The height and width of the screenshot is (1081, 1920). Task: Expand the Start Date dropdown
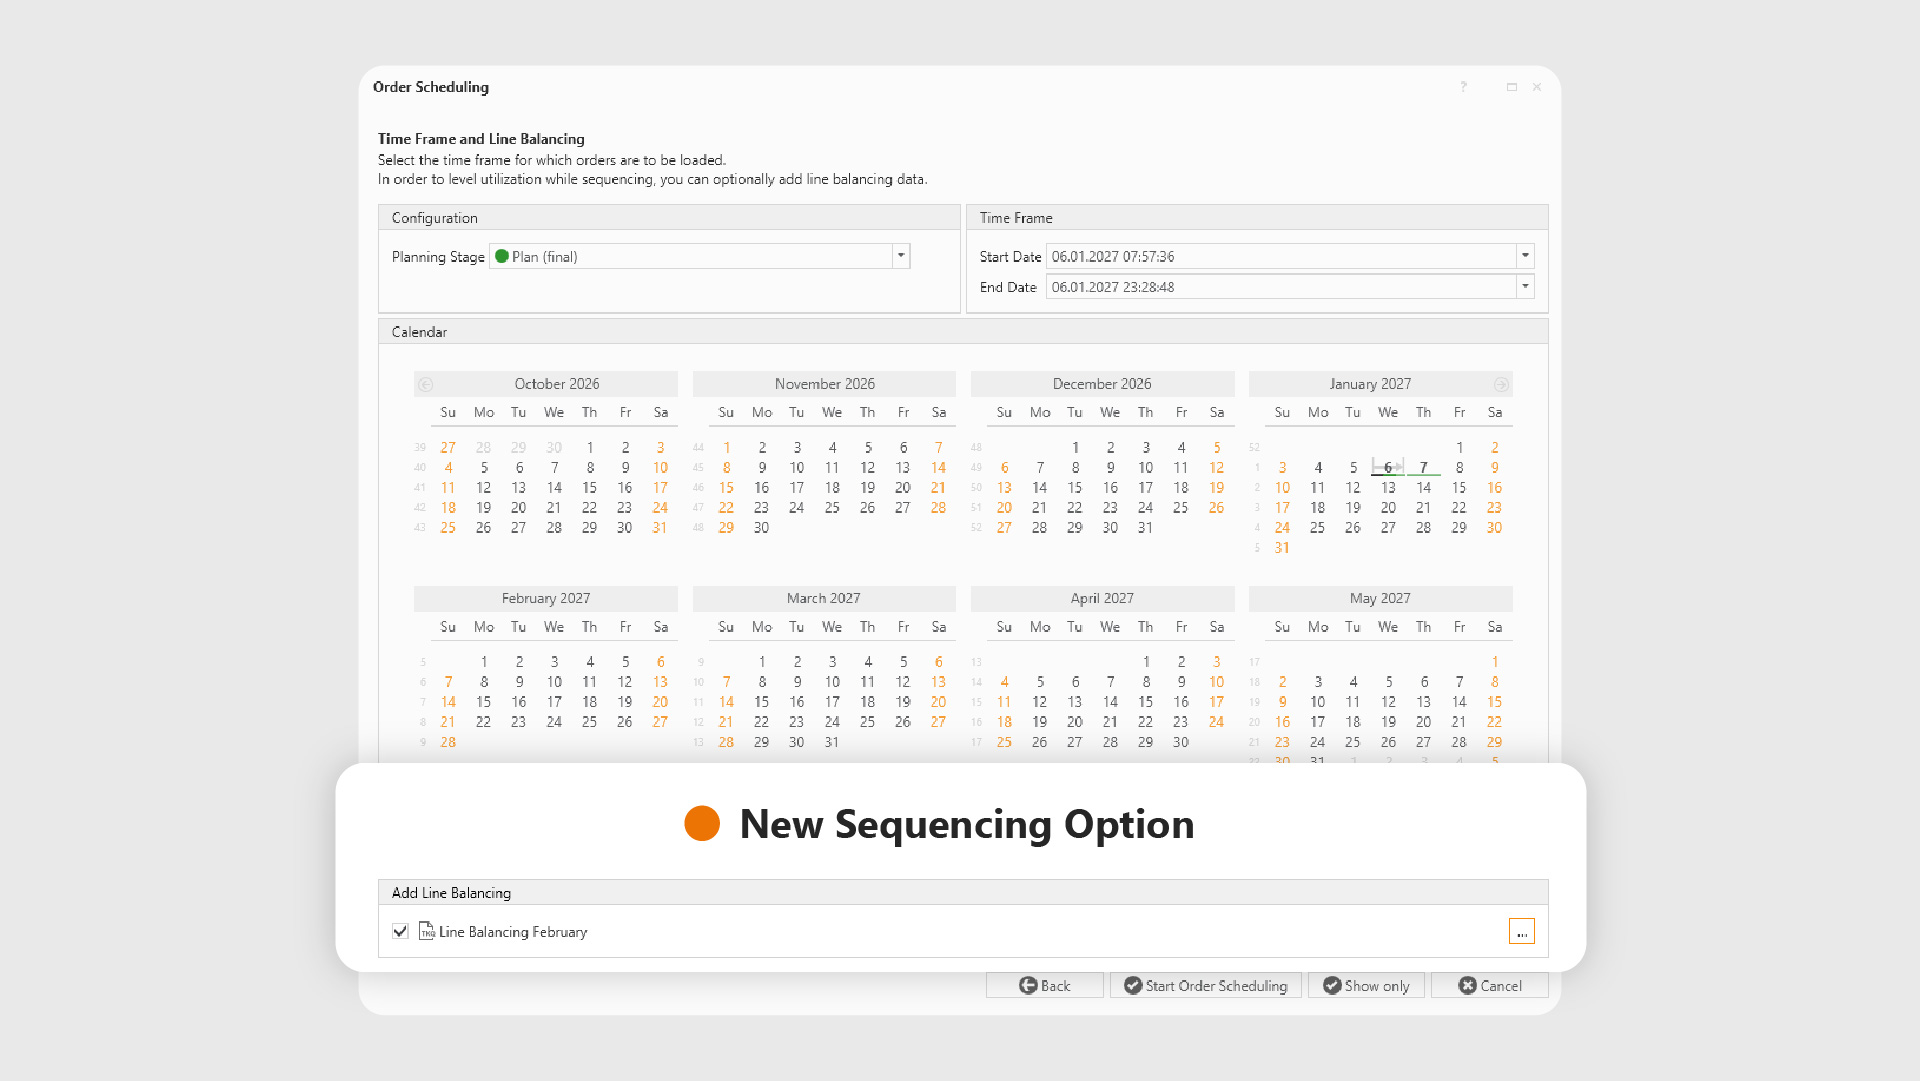(x=1525, y=256)
